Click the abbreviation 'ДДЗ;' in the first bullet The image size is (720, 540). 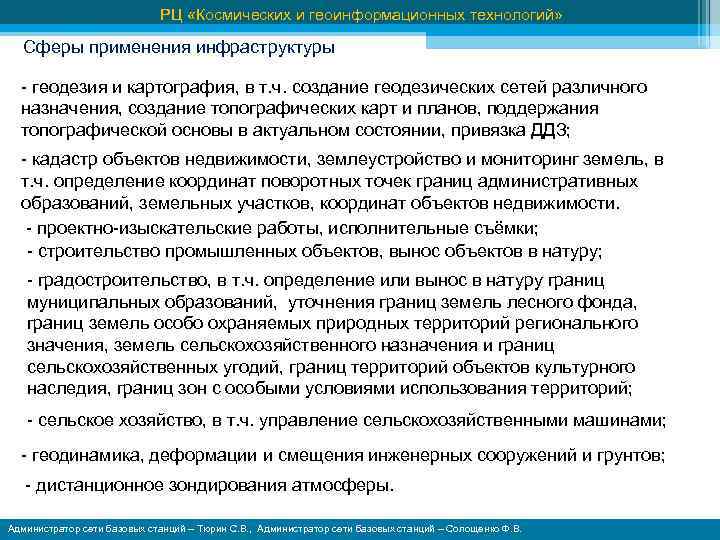click(x=551, y=131)
